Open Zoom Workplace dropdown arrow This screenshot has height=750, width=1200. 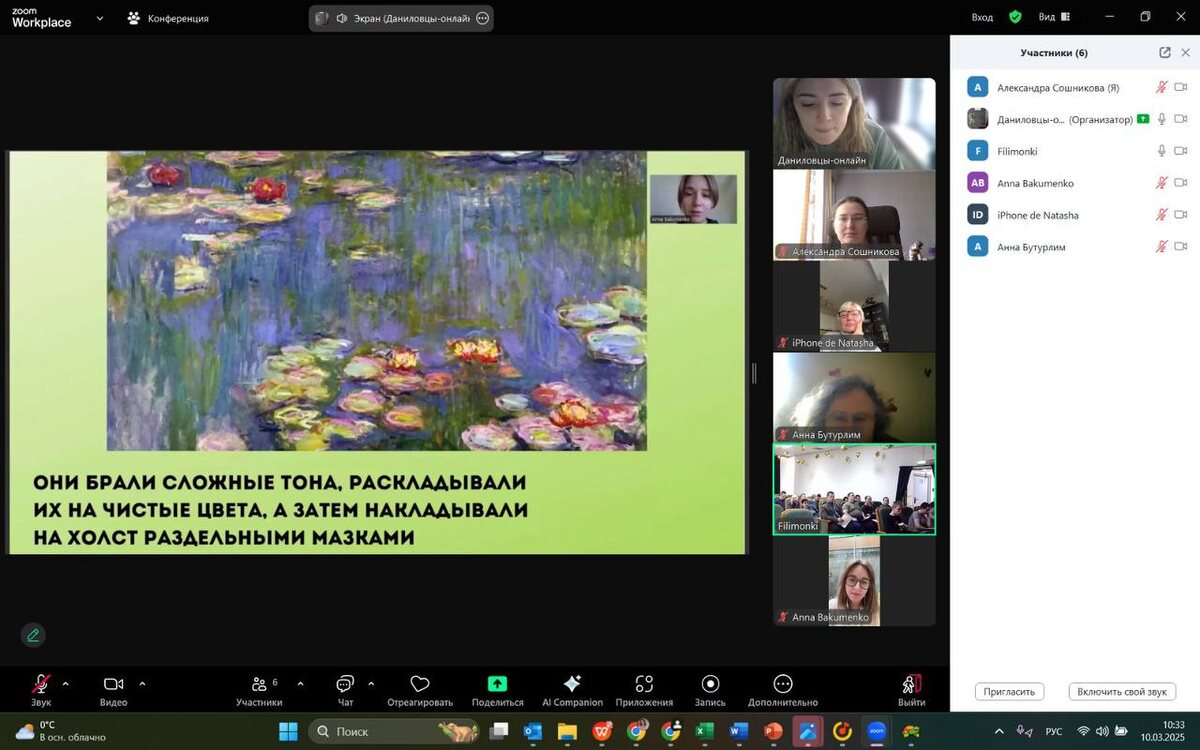point(99,18)
